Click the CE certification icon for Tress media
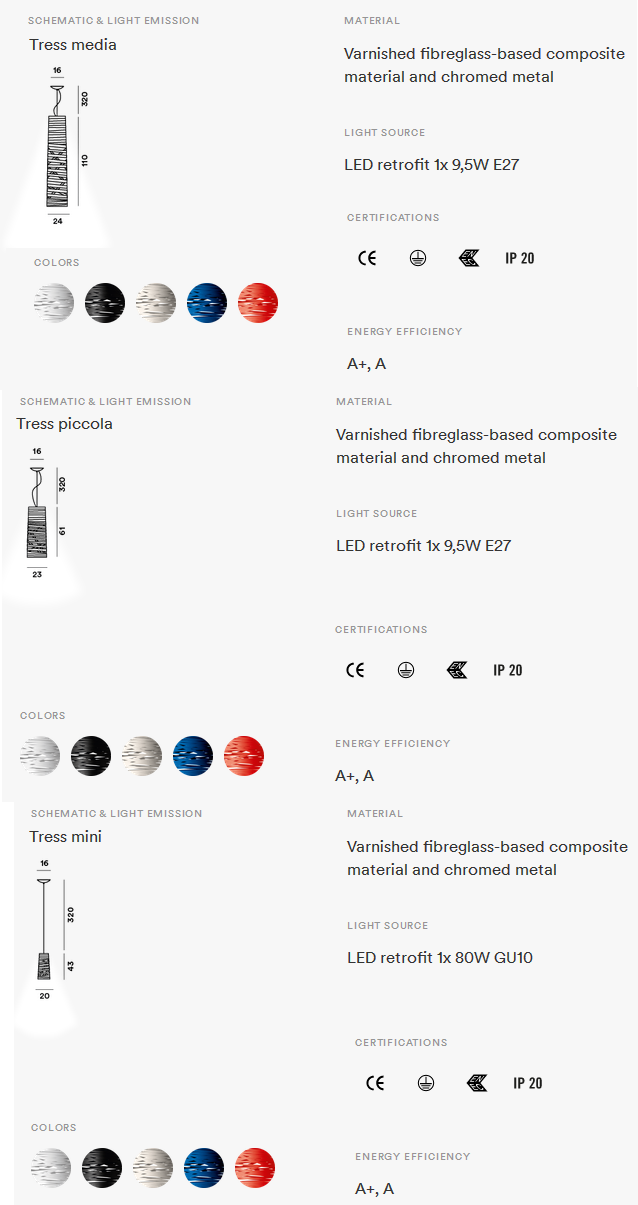Image resolution: width=638 pixels, height=1205 pixels. (367, 258)
